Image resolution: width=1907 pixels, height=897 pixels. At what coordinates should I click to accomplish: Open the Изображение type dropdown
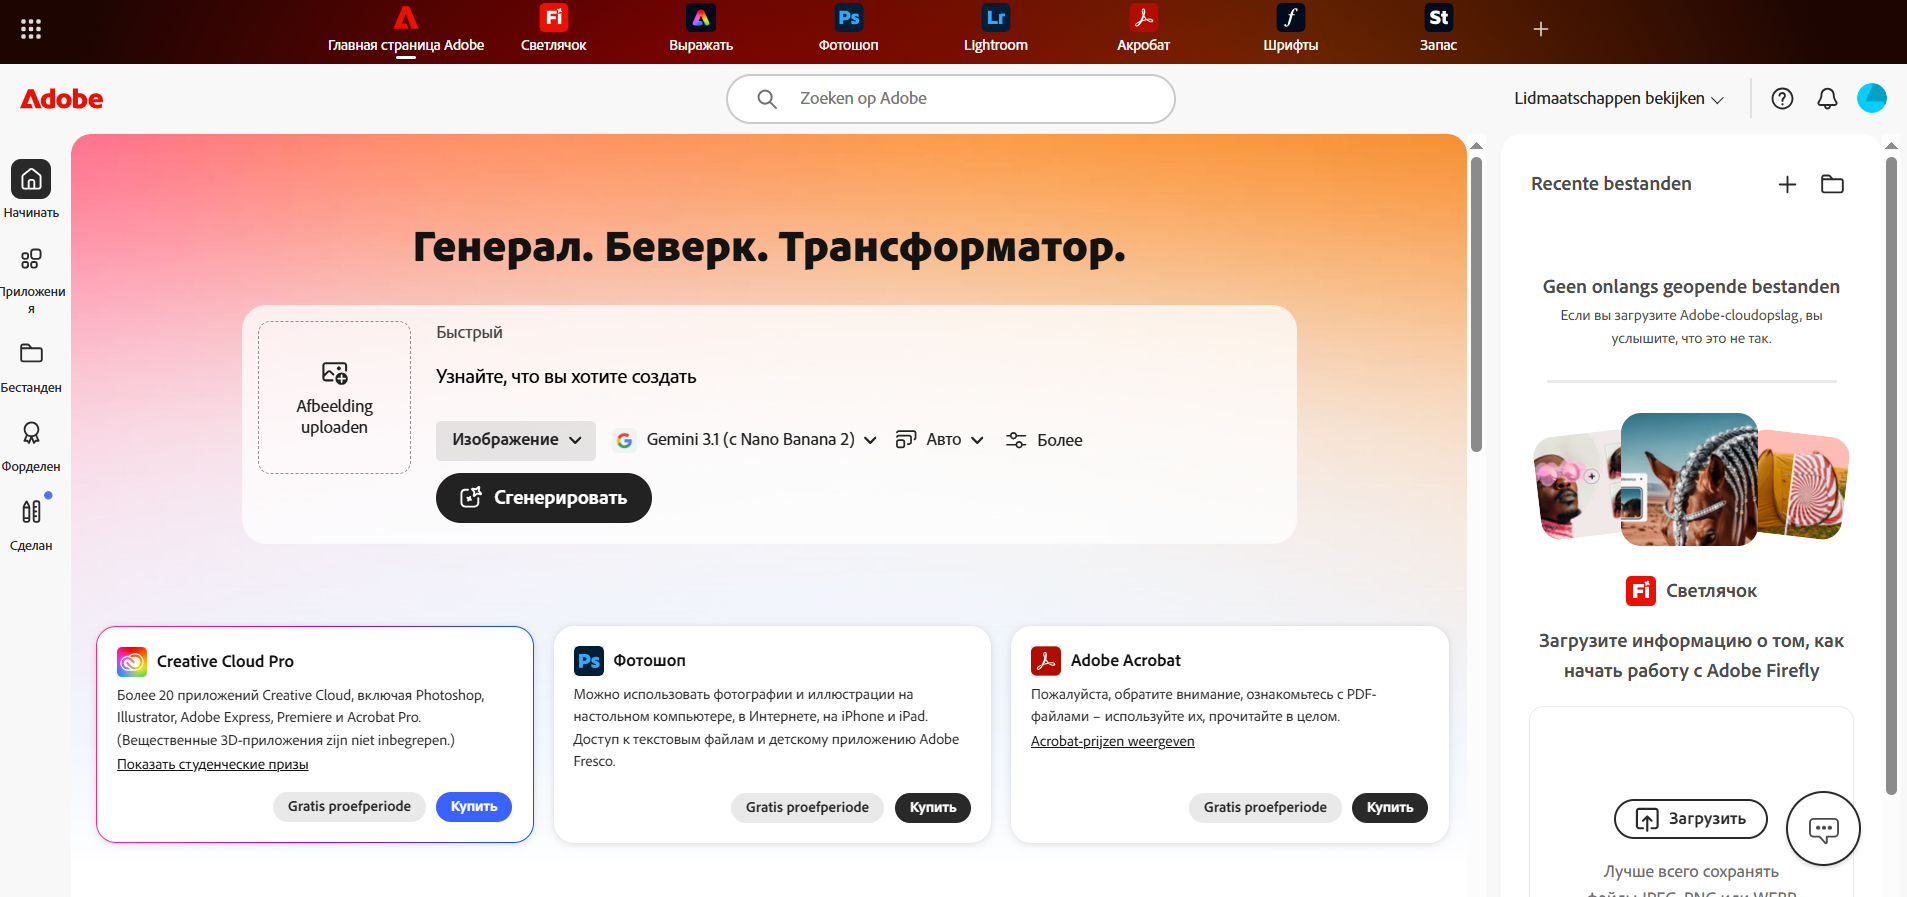pos(516,440)
